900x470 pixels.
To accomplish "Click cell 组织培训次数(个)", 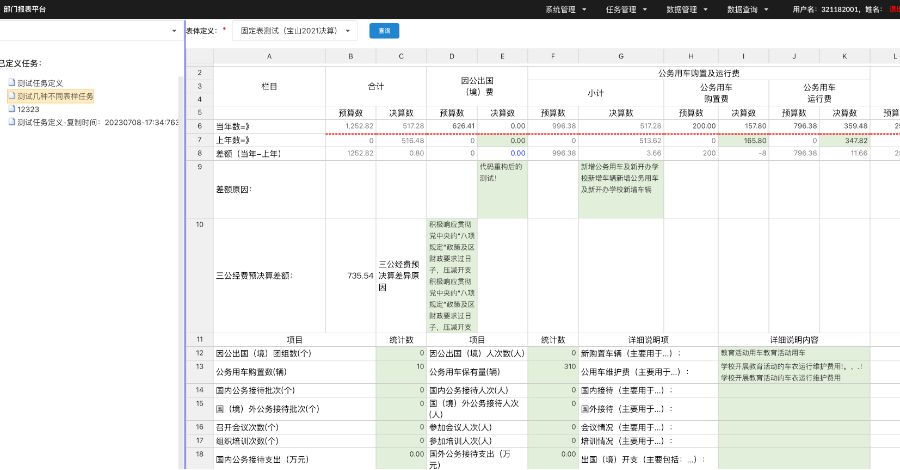I will click(x=294, y=441).
